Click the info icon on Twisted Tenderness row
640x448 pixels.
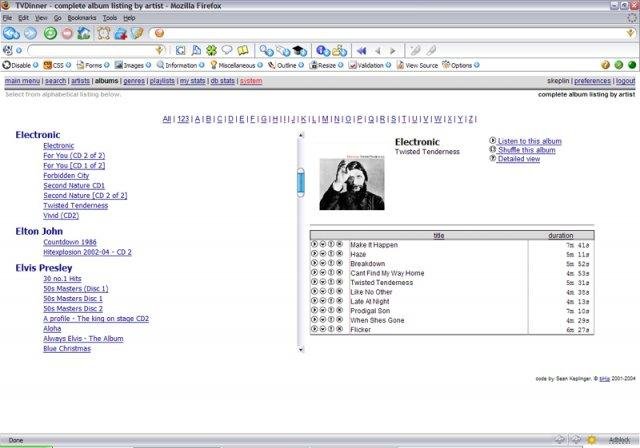(x=331, y=282)
